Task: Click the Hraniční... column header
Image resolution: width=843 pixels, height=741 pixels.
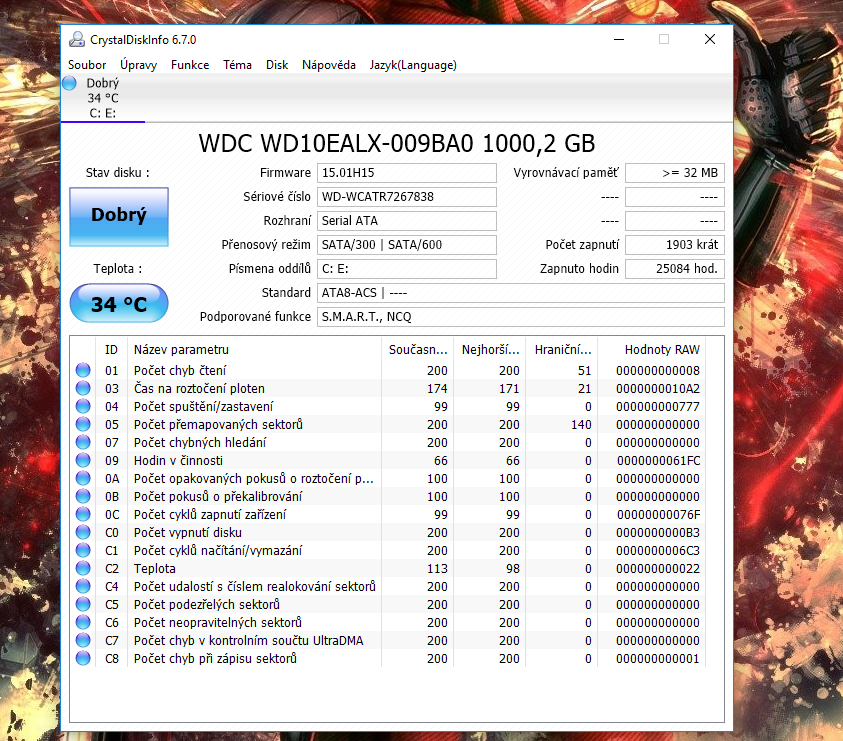Action: pyautogui.click(x=562, y=350)
